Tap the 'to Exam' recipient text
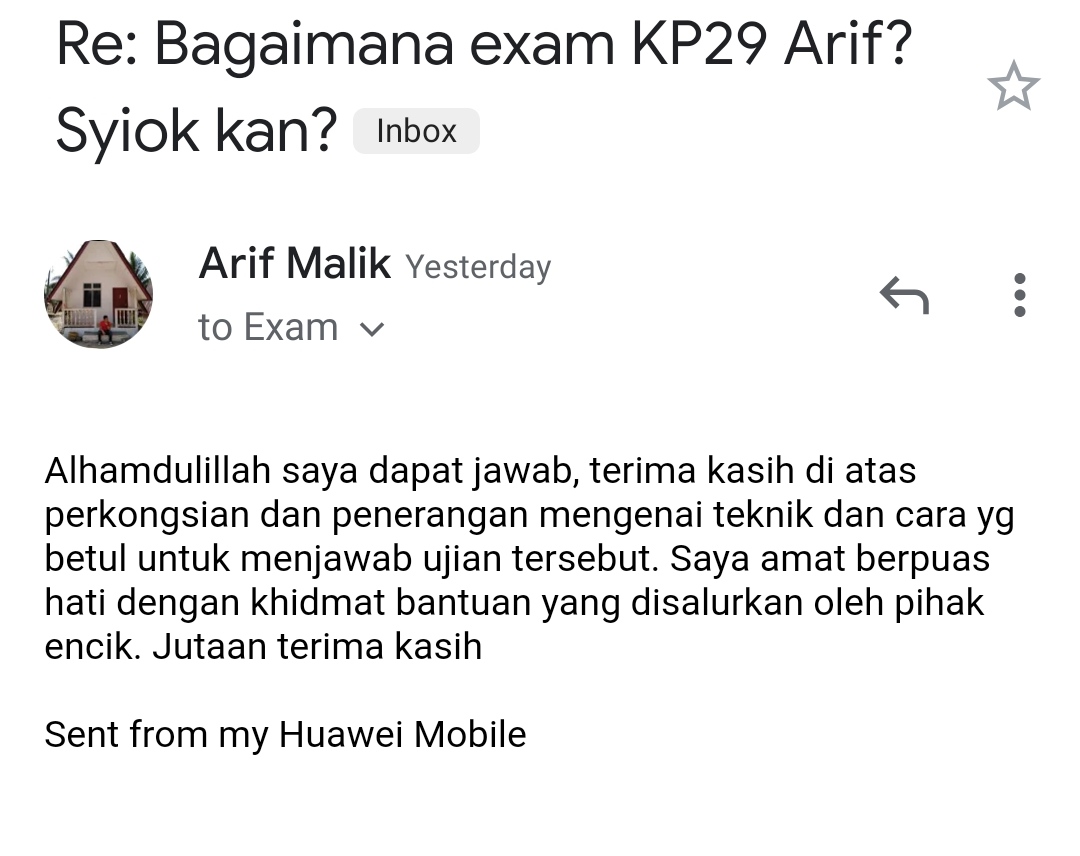The height and width of the screenshot is (856, 1080). click(268, 326)
